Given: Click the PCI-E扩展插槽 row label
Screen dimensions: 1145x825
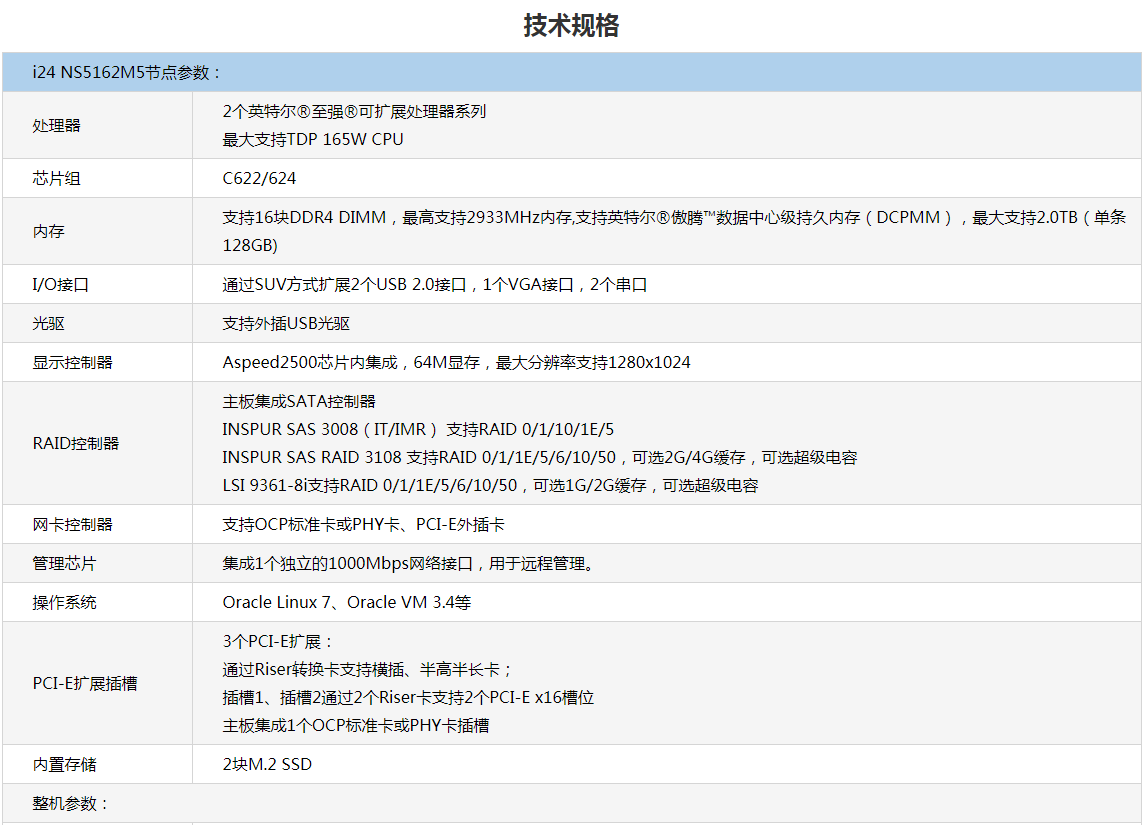Looking at the screenshot, I should tap(85, 684).
